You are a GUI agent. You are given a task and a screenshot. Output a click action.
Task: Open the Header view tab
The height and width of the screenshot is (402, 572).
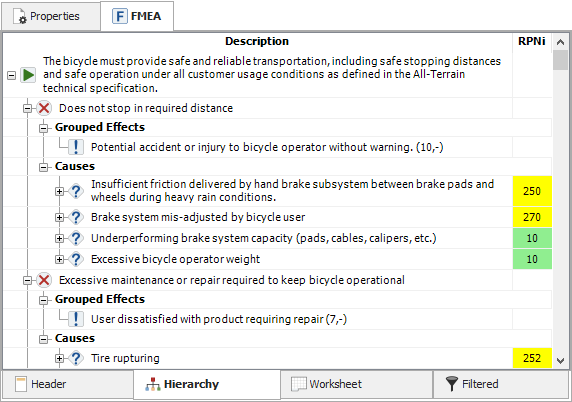(67, 384)
